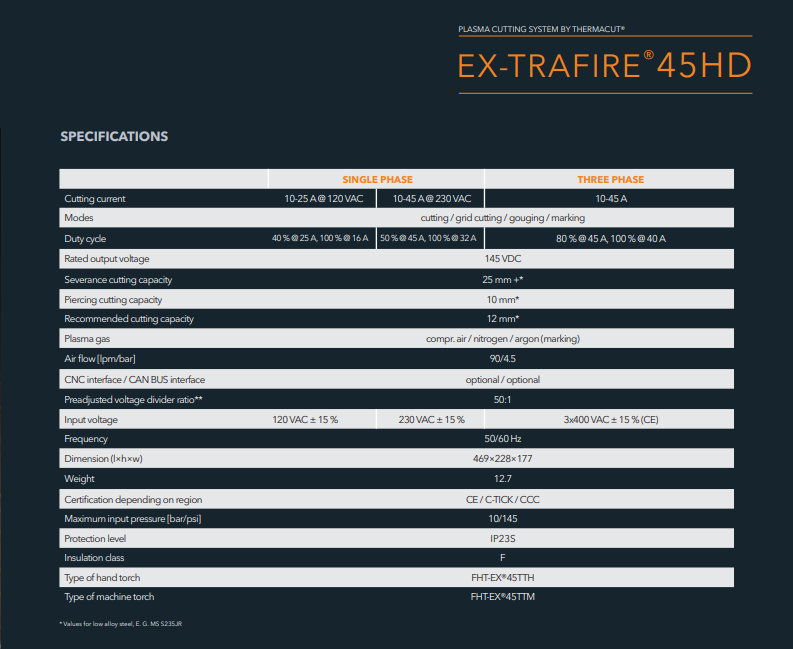Click the 'Recommended cutting capacity' label

129,319
